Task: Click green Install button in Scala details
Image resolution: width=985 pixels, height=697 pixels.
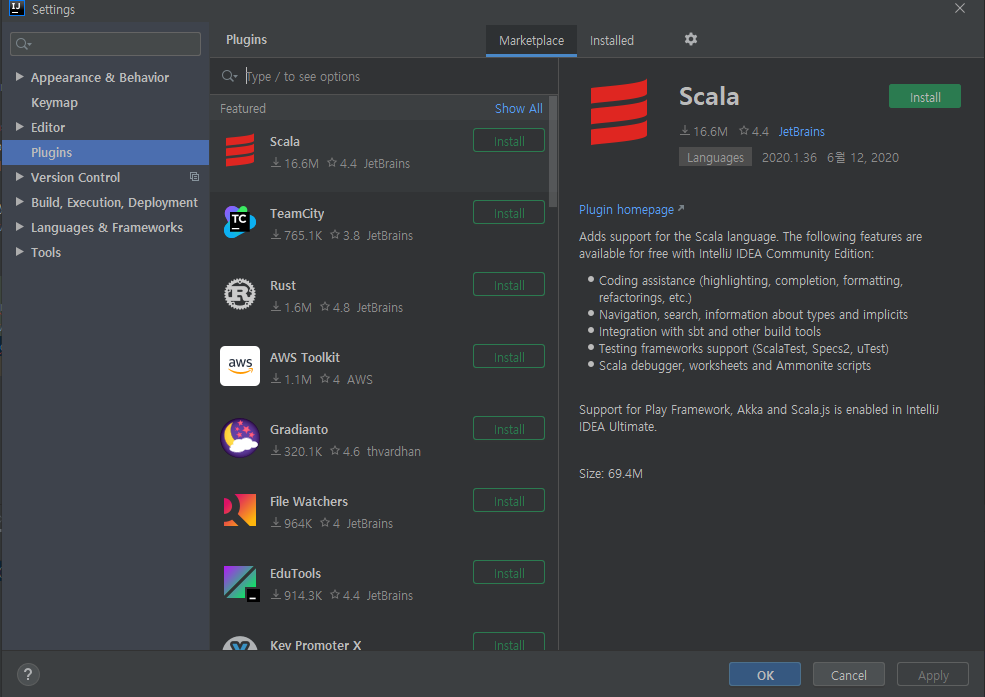Action: tap(925, 97)
